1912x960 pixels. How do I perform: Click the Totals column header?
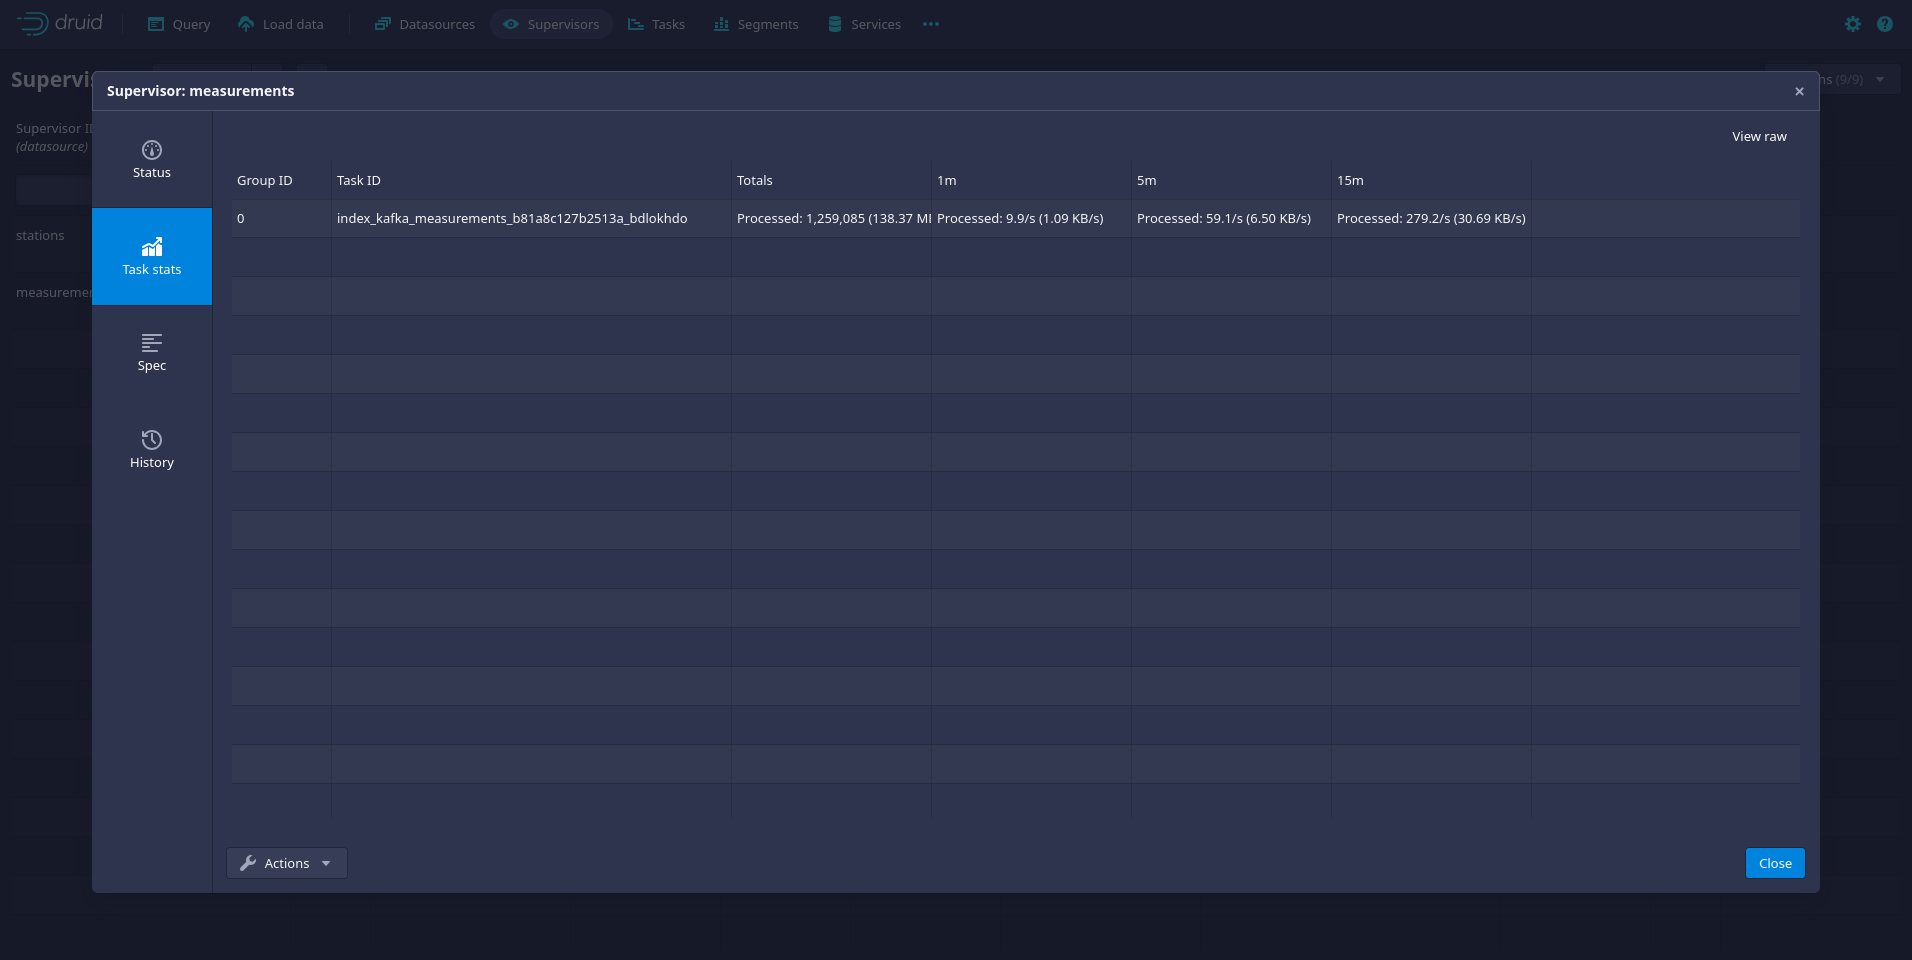[755, 181]
